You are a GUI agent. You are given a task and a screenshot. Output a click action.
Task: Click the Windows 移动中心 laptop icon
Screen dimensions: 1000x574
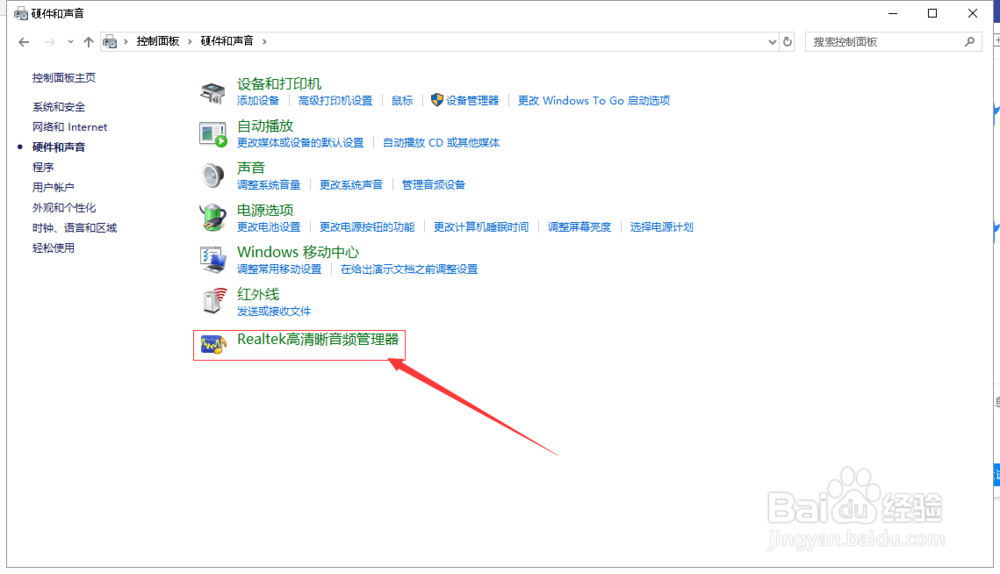coord(212,260)
